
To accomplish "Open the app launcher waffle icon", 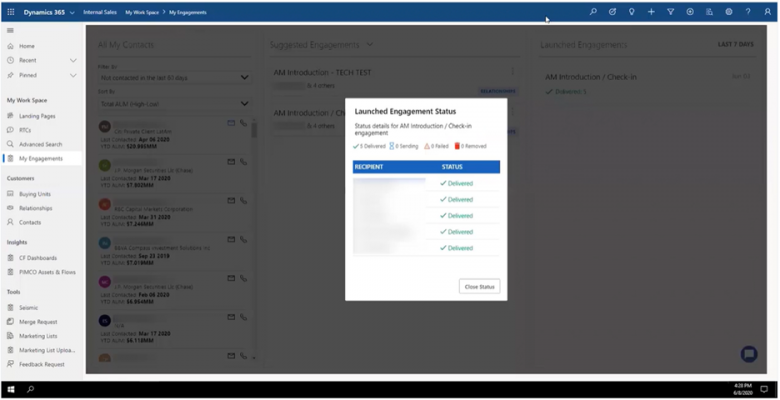I will [x=11, y=12].
